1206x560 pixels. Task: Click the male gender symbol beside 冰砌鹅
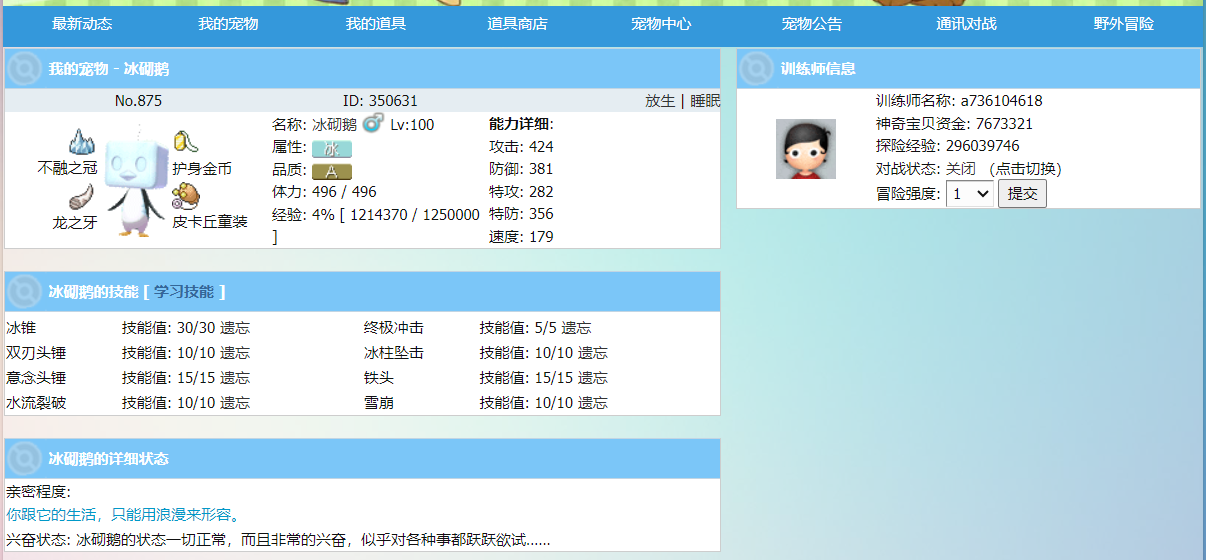coord(372,124)
